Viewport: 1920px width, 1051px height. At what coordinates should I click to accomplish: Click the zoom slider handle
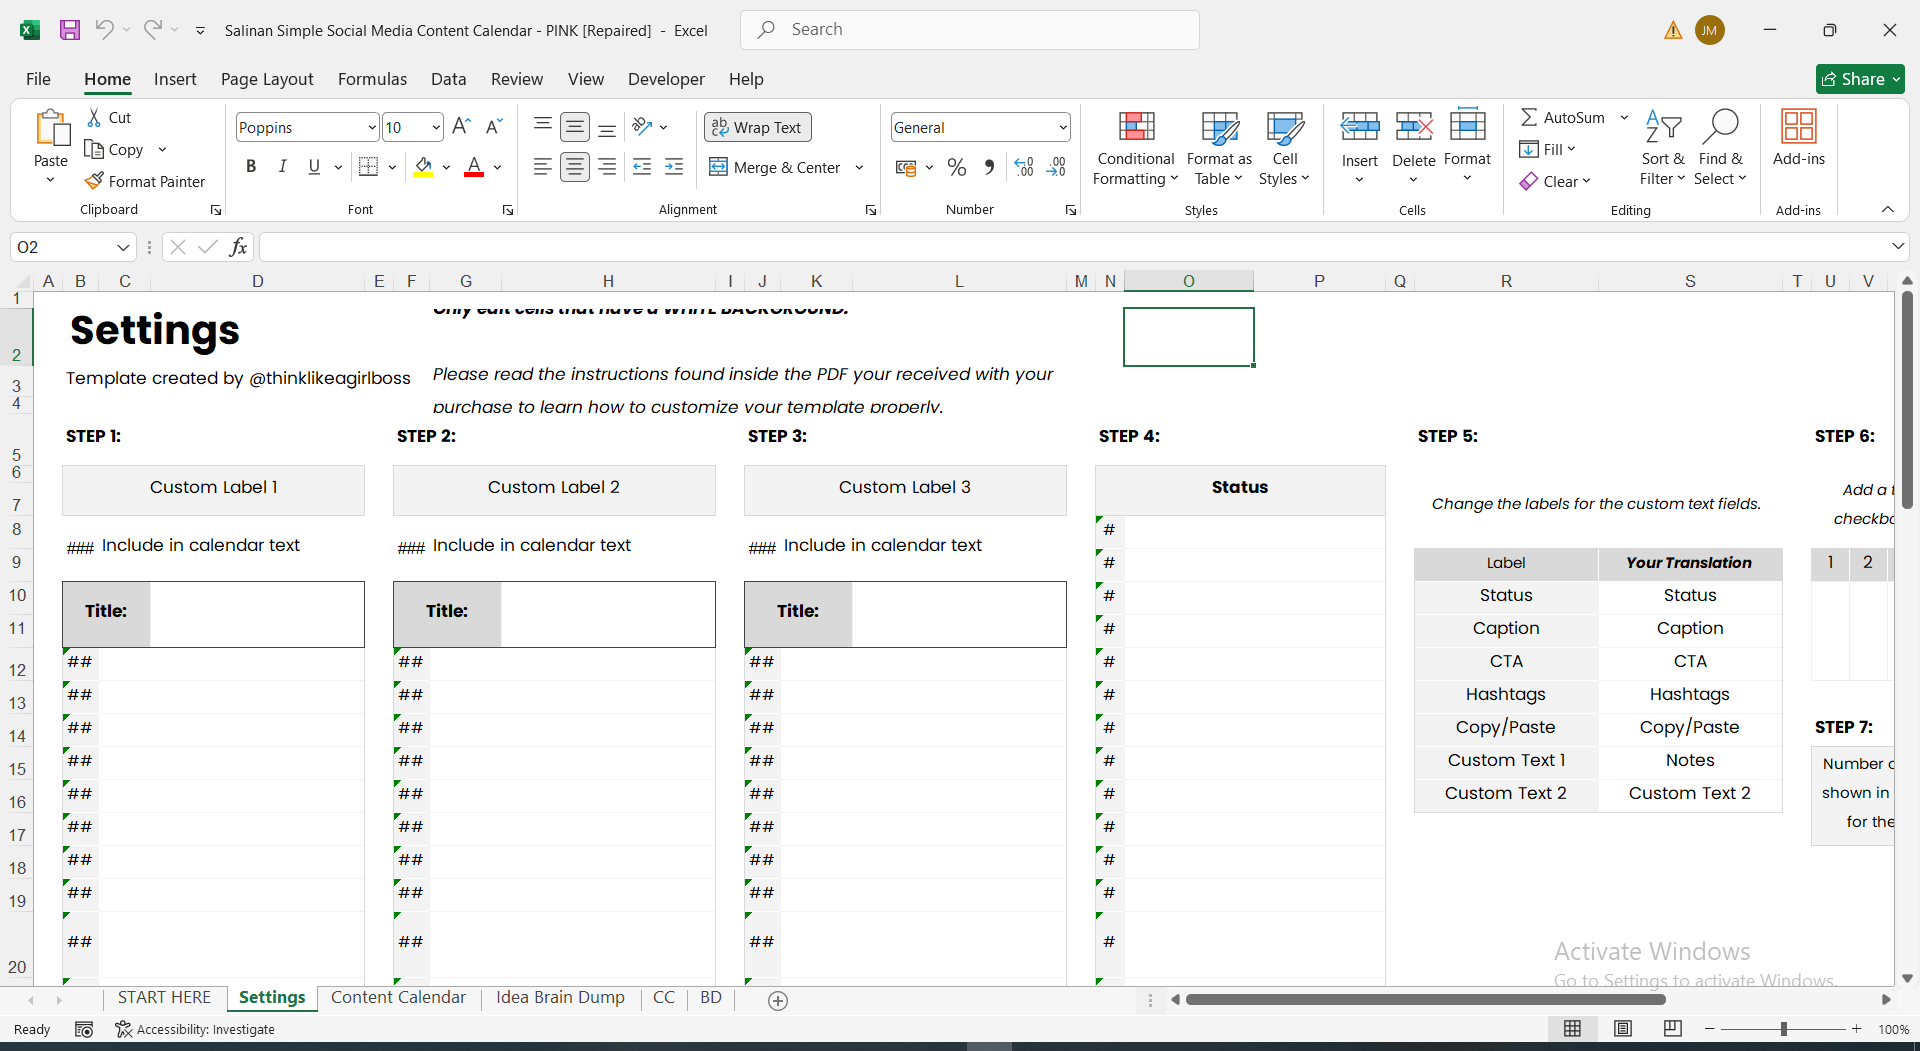(1783, 1029)
